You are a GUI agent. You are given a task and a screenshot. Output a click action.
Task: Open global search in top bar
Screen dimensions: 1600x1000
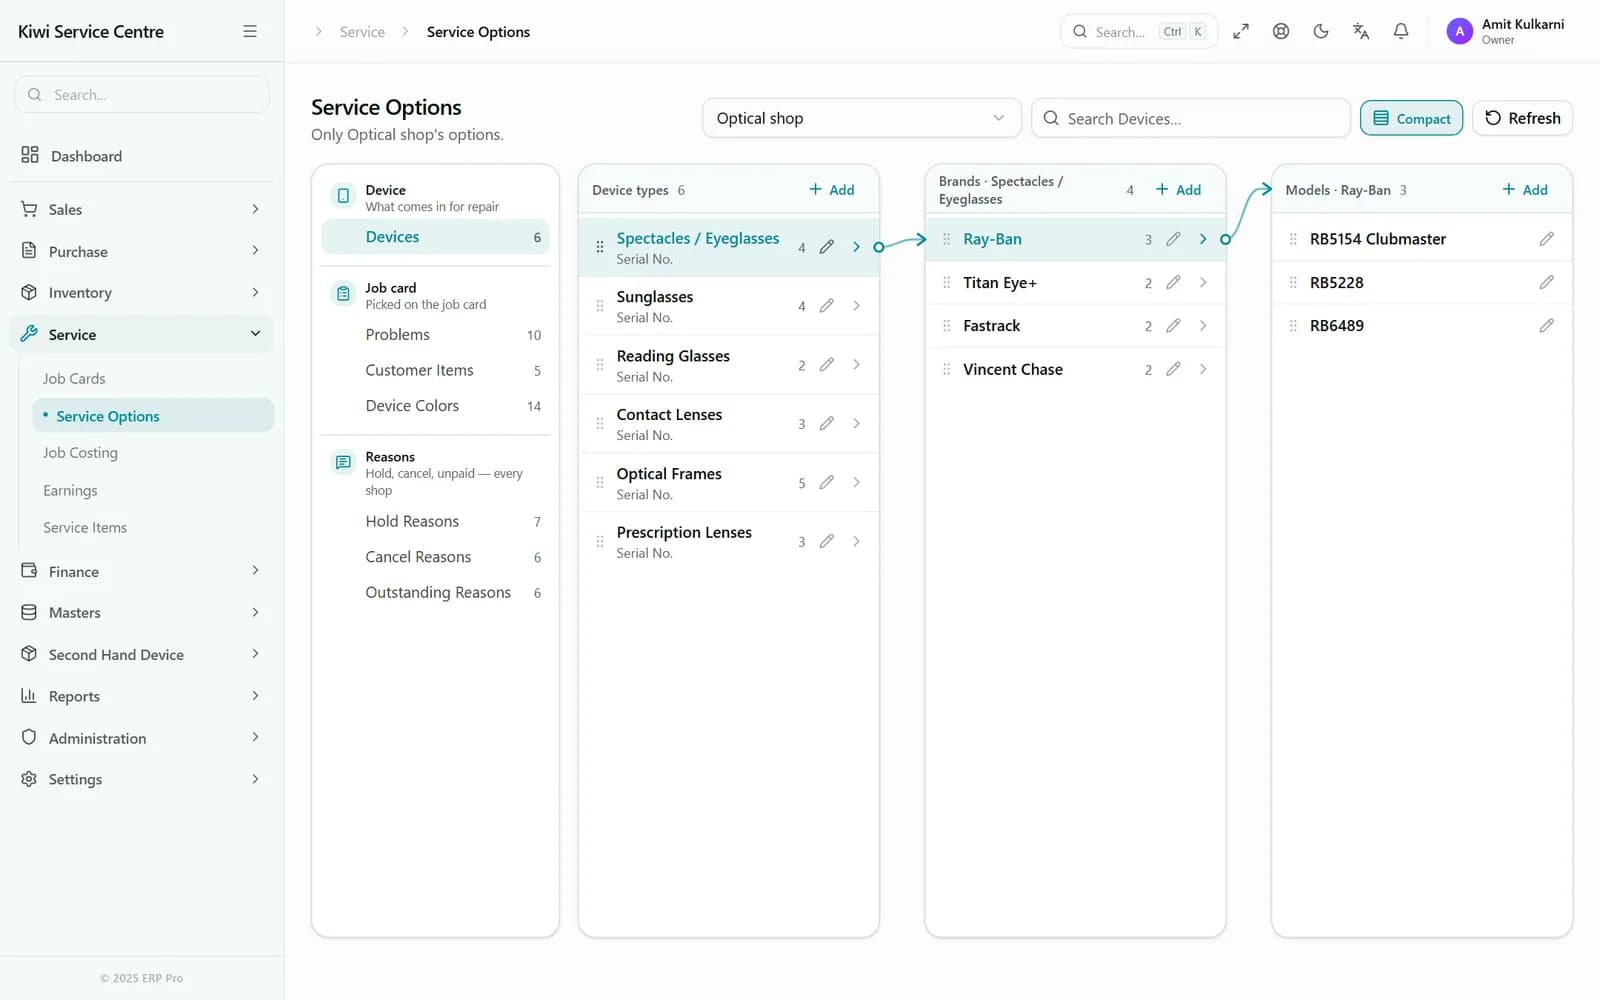pyautogui.click(x=1139, y=31)
